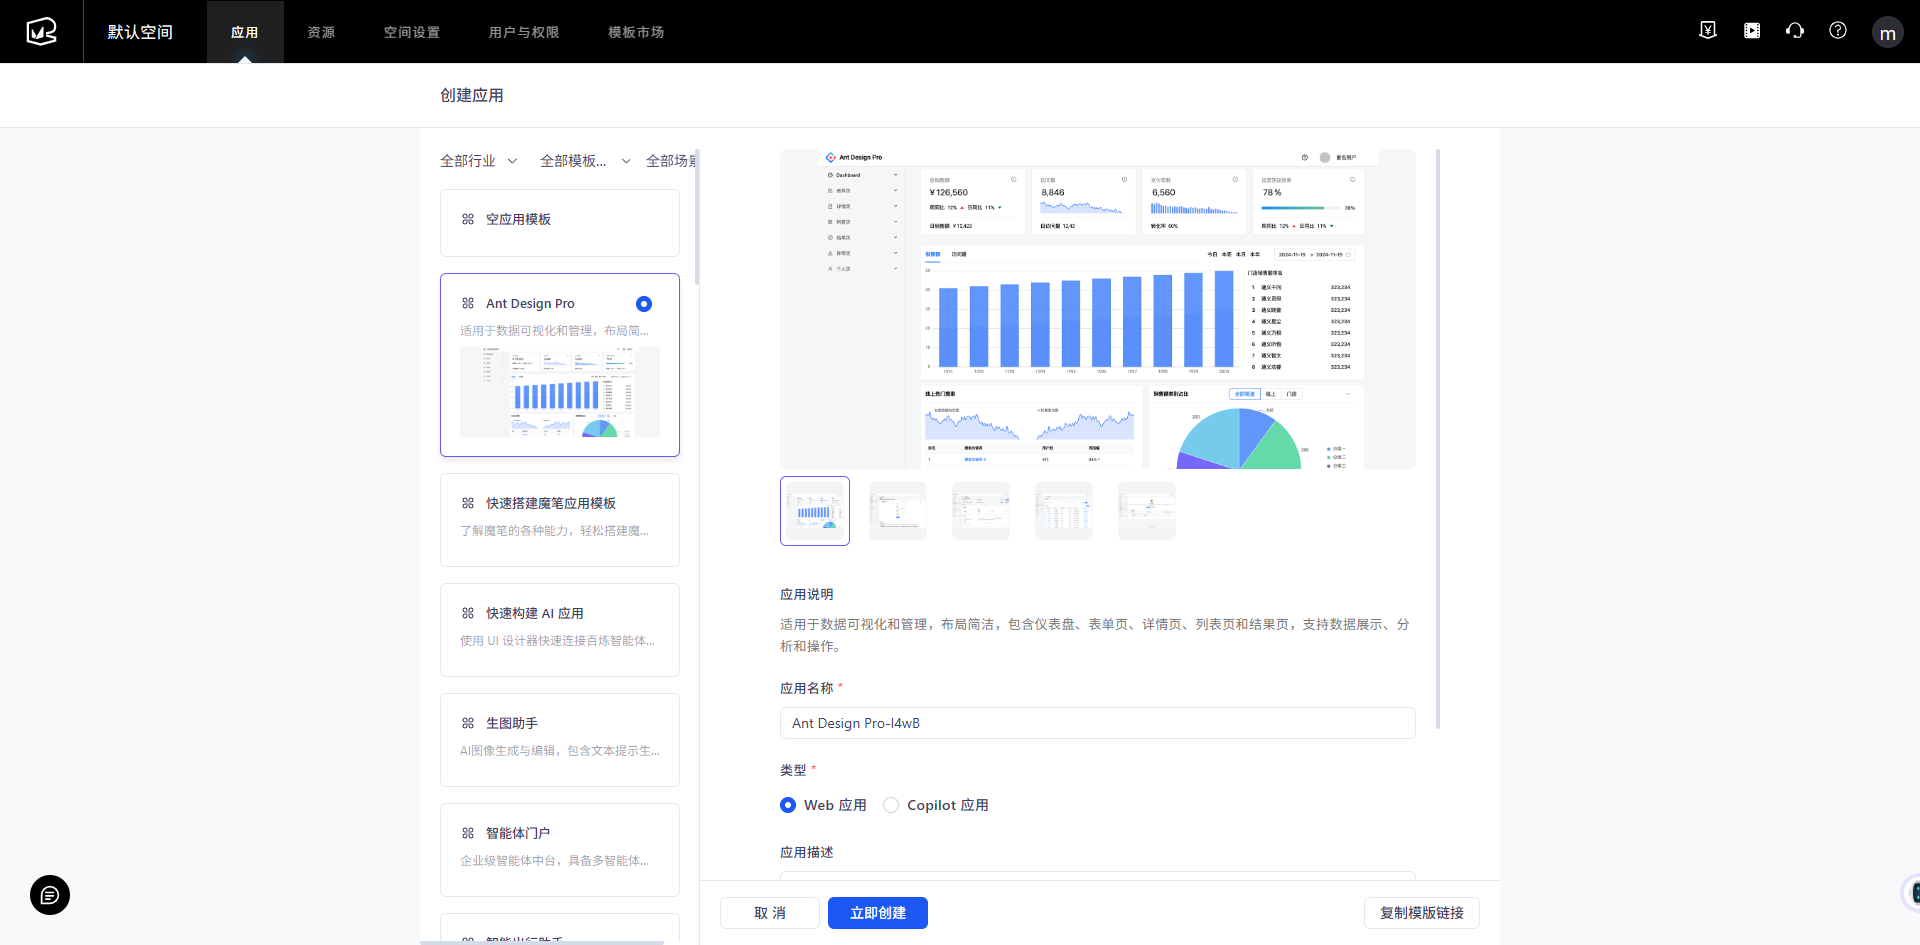Choose the 空应用模板 card
The width and height of the screenshot is (1920, 945).
(x=560, y=223)
